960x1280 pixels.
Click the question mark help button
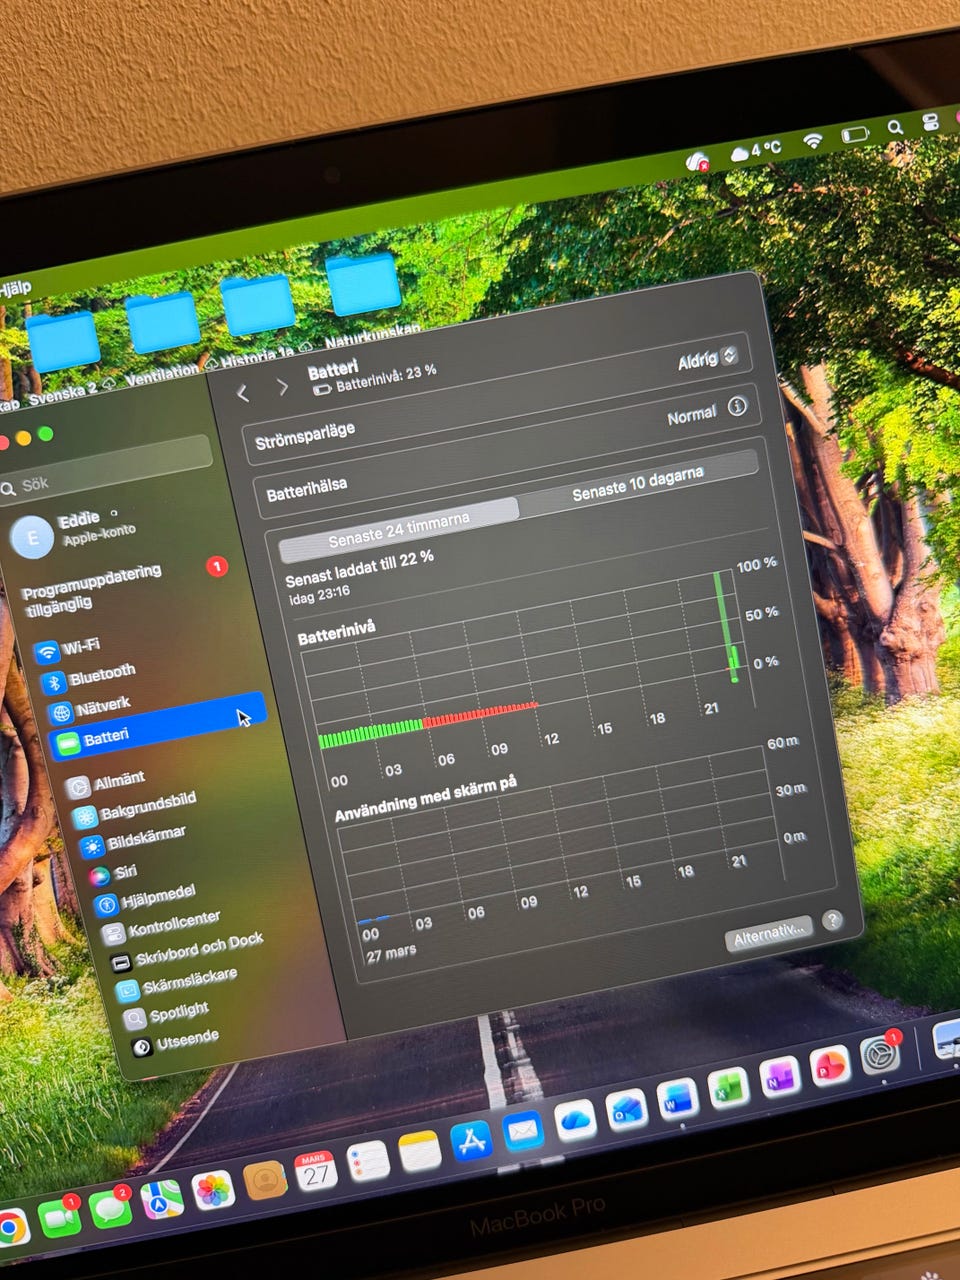[832, 921]
